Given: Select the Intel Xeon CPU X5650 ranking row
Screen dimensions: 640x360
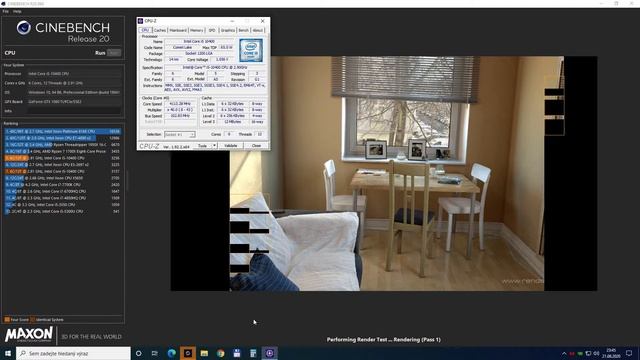Looking at the screenshot, I should click(x=62, y=178).
